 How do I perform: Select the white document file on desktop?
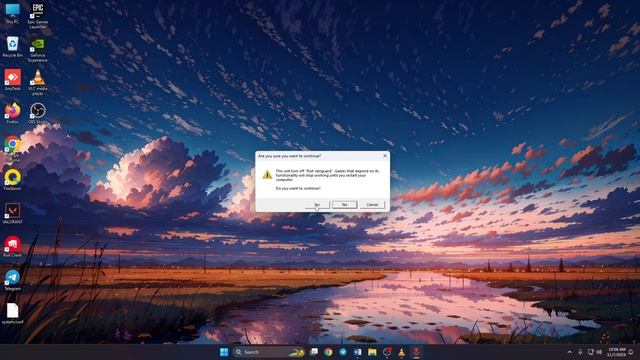(12, 313)
